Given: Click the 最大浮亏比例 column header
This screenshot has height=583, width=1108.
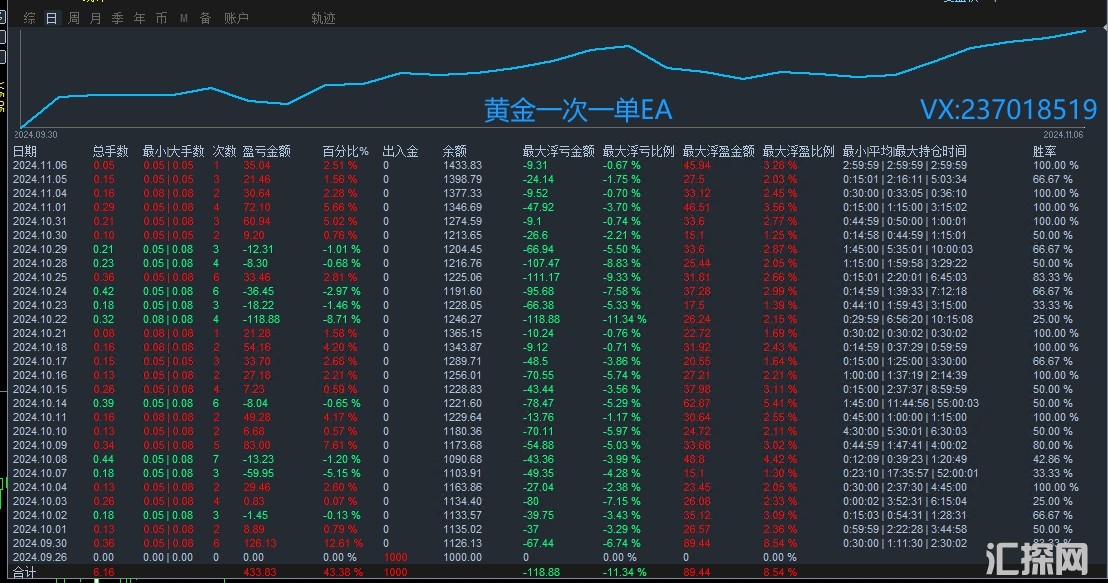Looking at the screenshot, I should pyautogui.click(x=638, y=151).
